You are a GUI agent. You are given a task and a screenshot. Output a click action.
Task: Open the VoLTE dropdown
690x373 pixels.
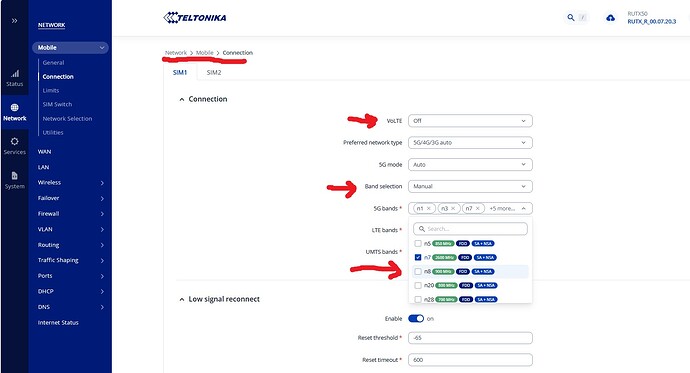(x=470, y=121)
